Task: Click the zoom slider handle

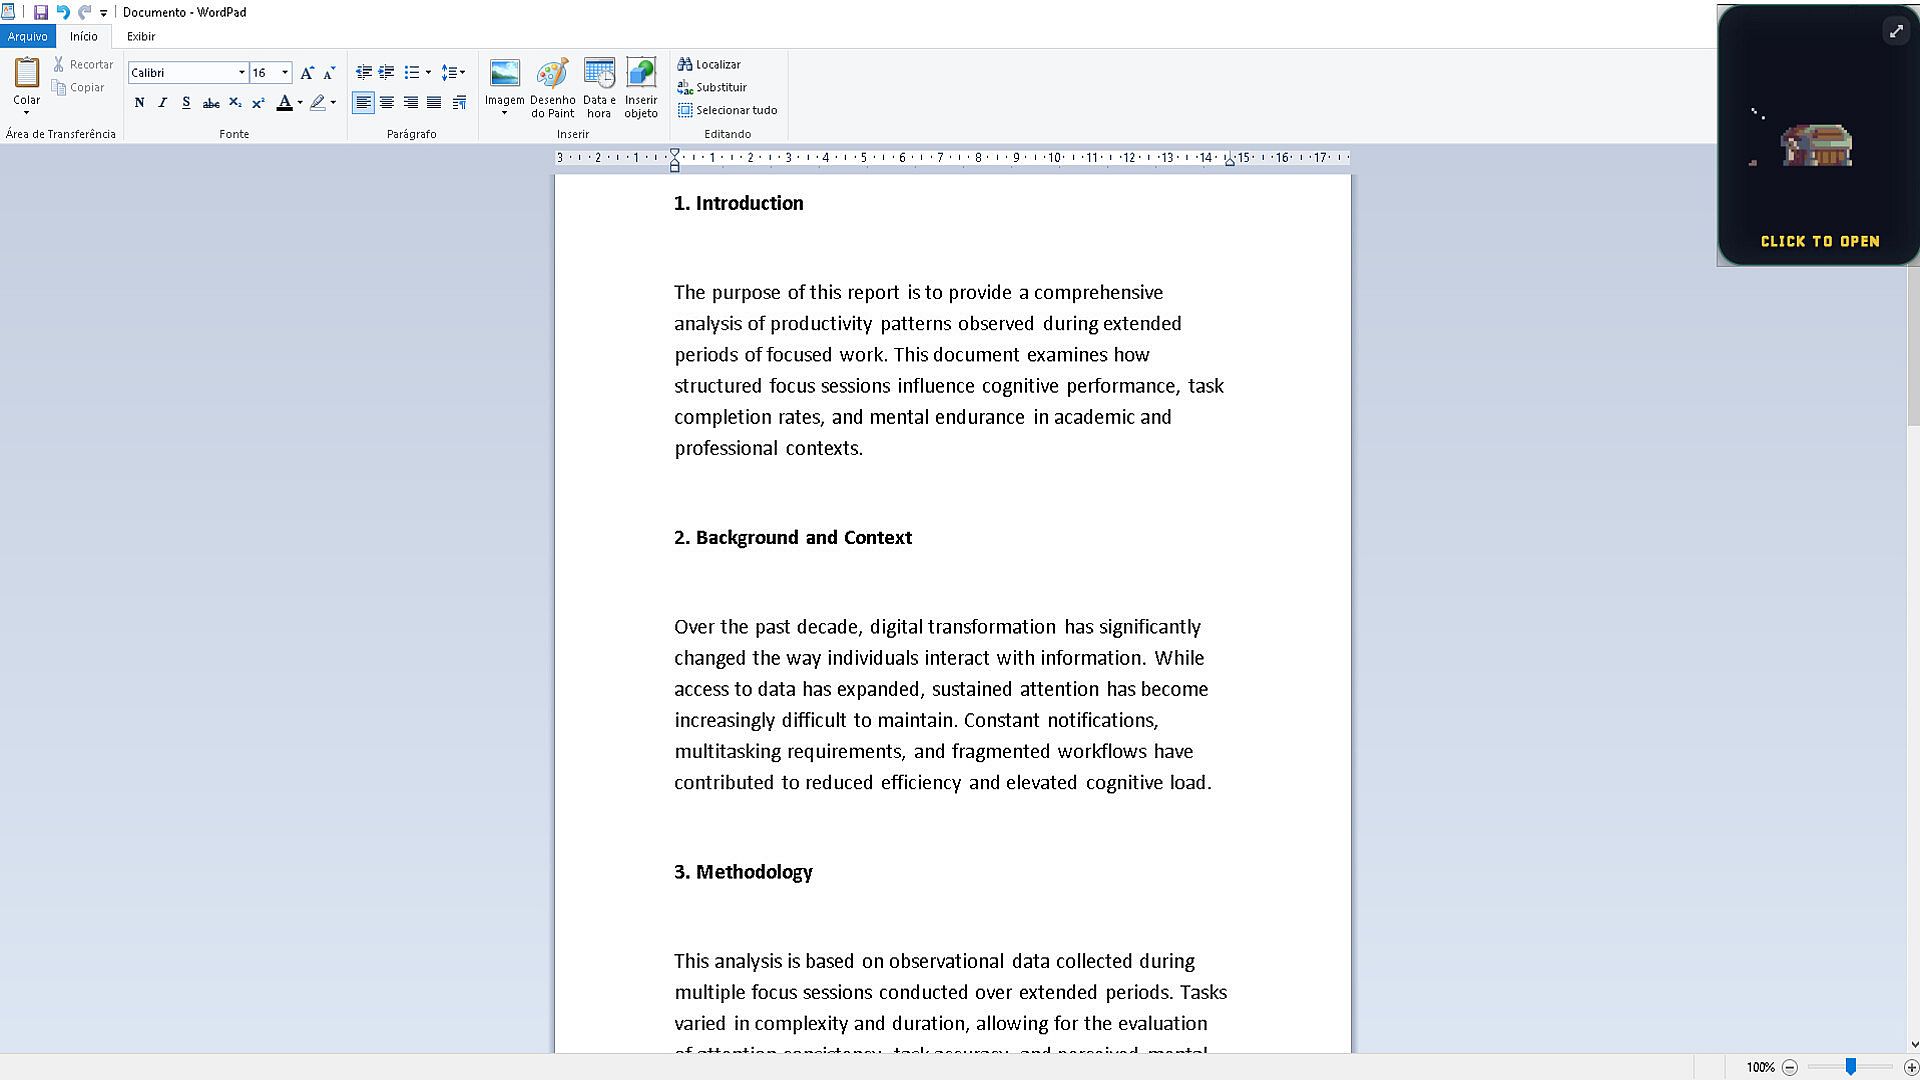Action: coord(1851,1067)
